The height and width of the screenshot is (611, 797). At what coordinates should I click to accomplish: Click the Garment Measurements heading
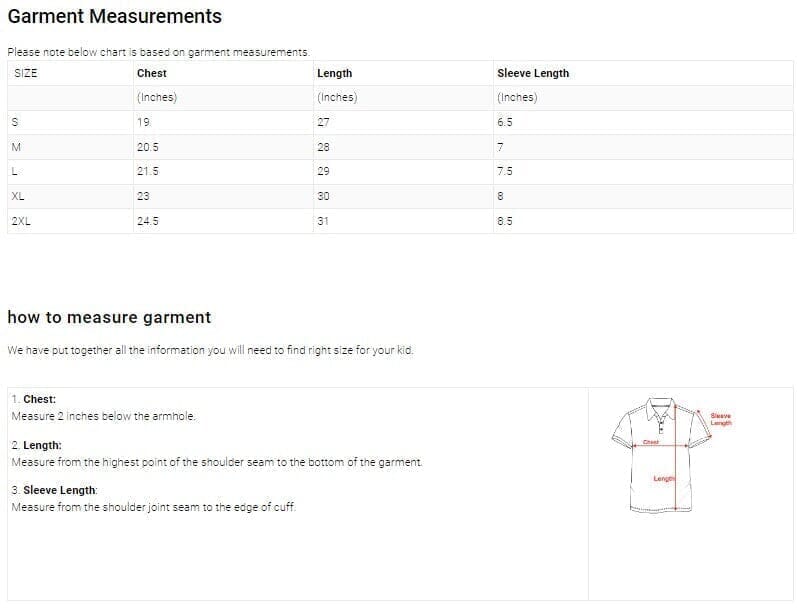(x=115, y=17)
